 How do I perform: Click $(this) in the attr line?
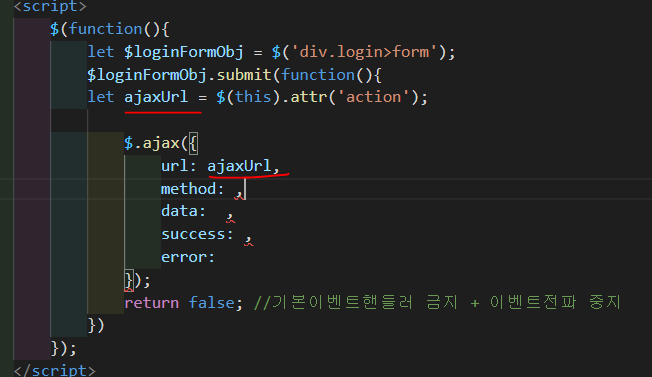click(248, 98)
